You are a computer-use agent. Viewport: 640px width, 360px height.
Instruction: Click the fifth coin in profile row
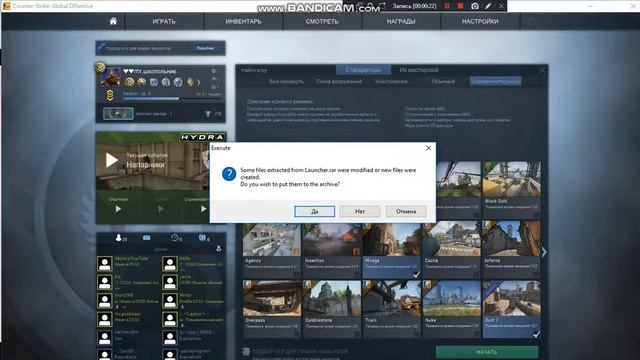coord(178,82)
